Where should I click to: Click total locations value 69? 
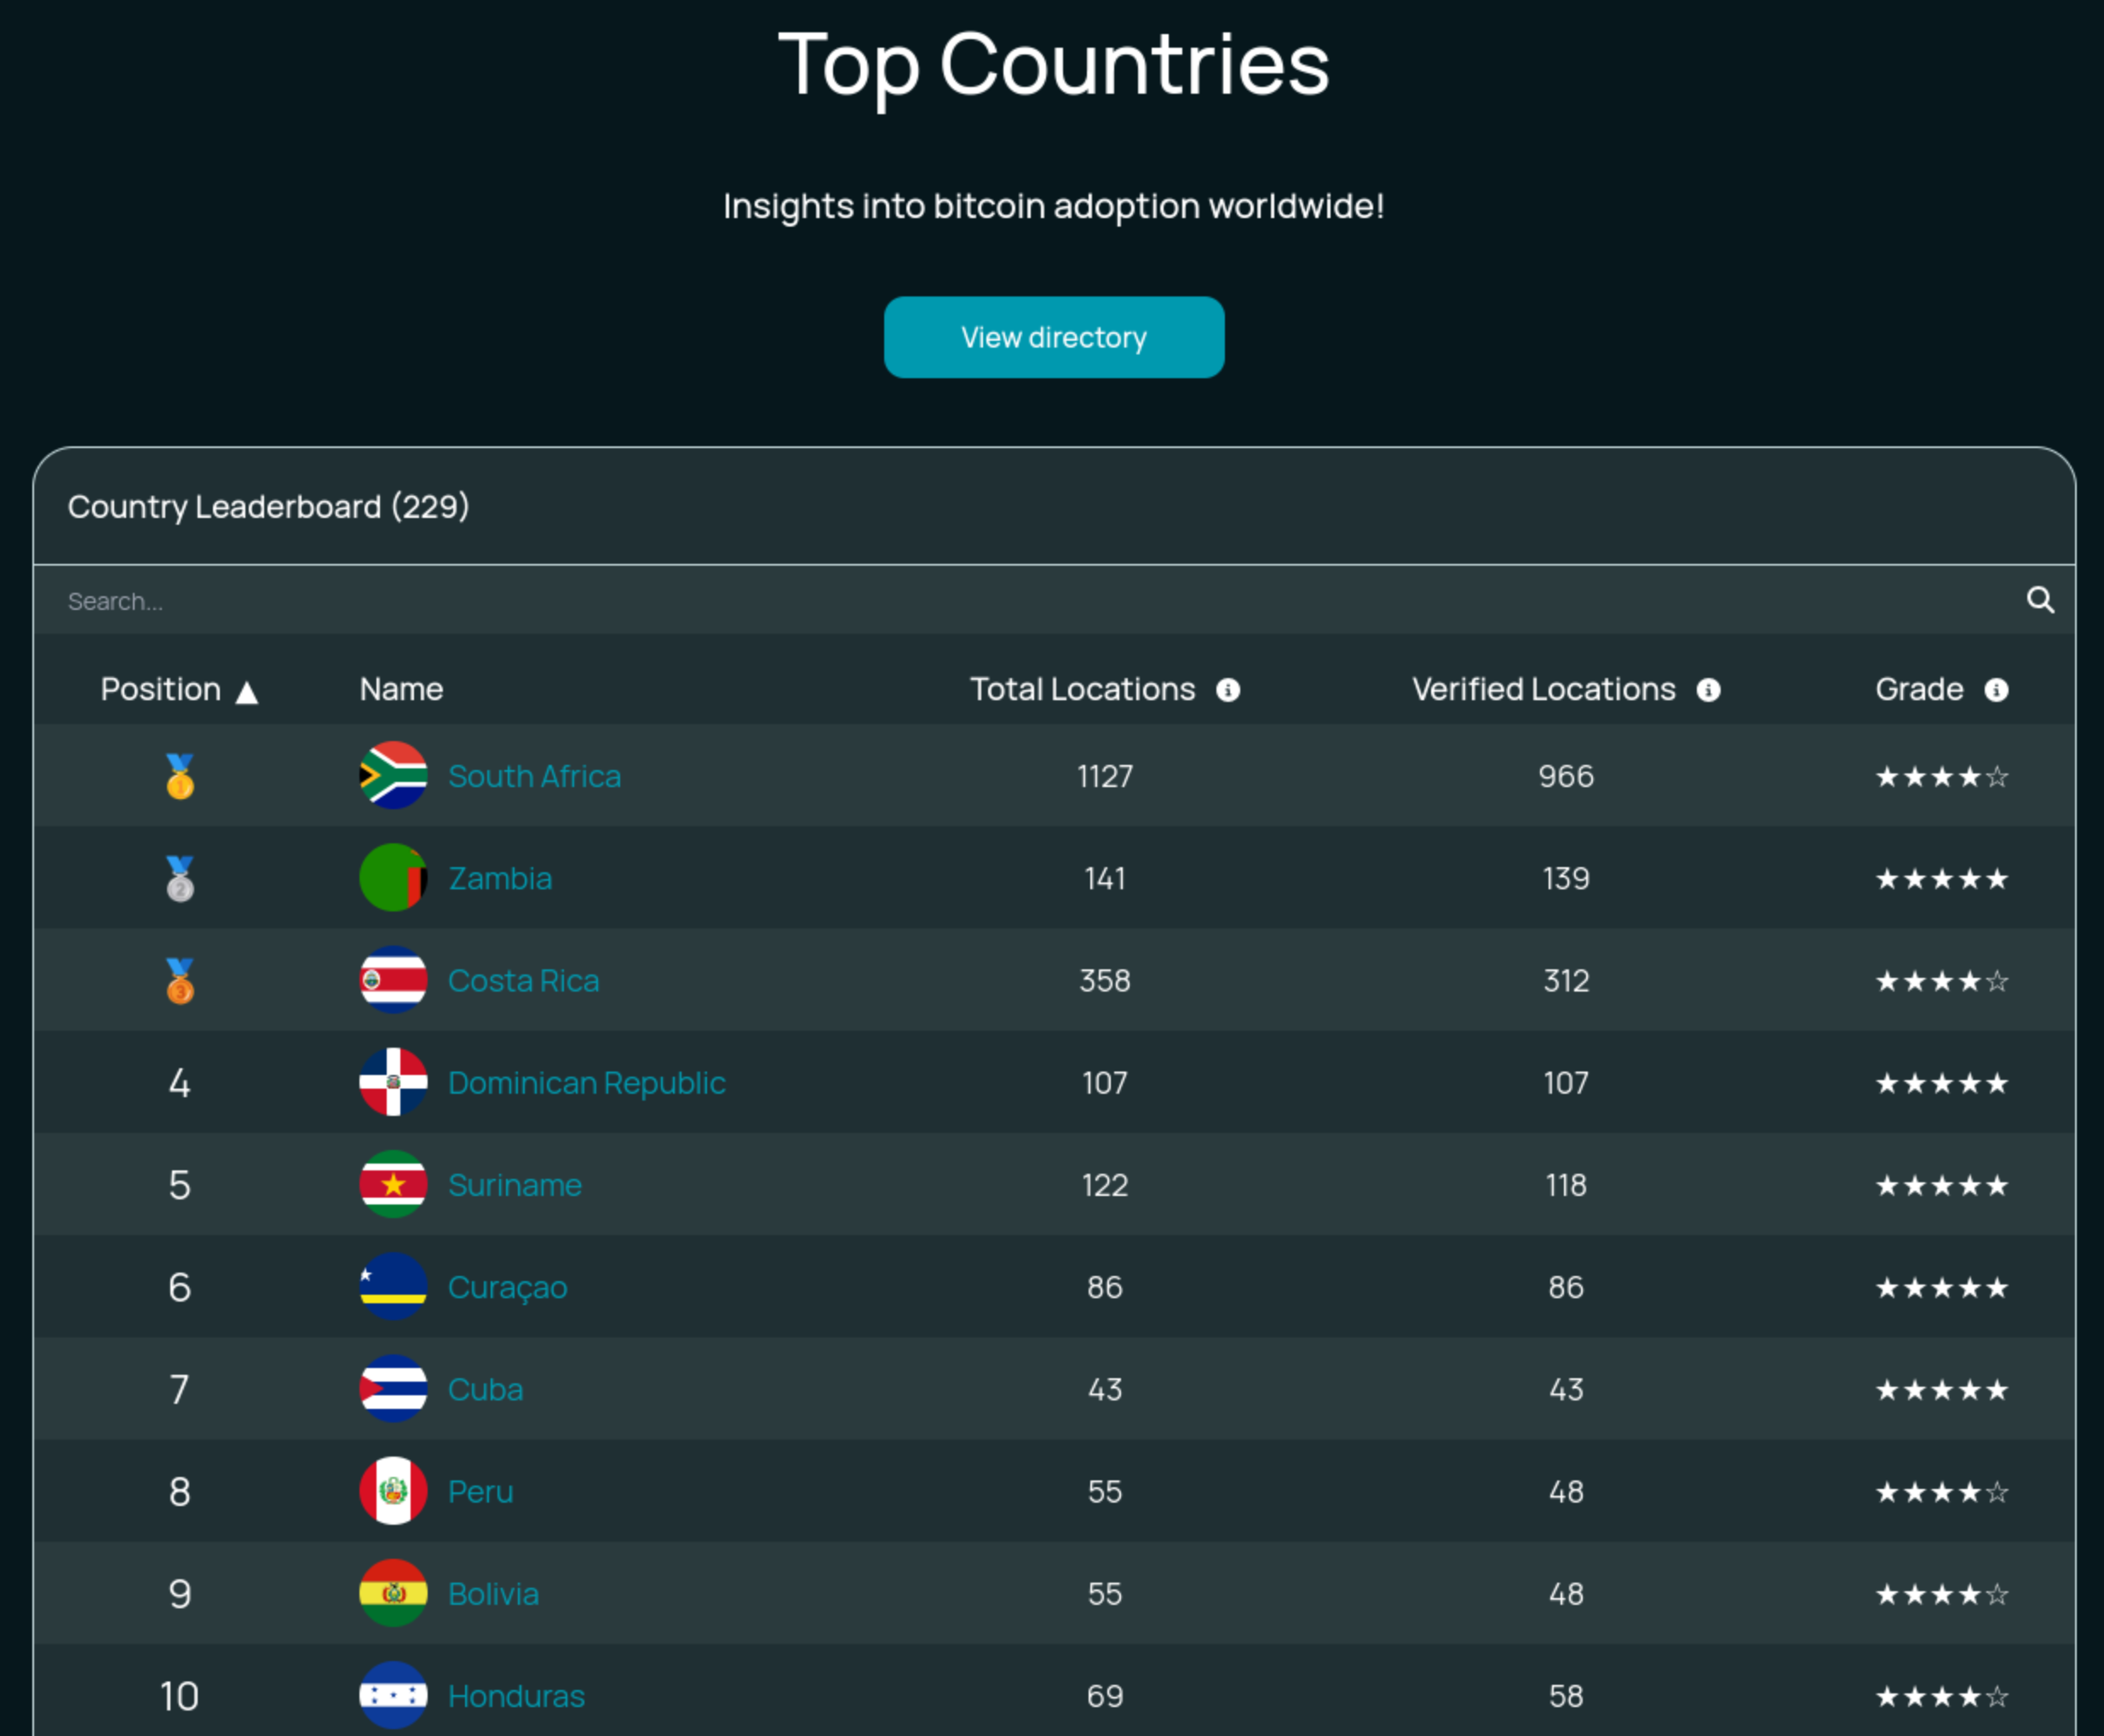coord(1105,1696)
